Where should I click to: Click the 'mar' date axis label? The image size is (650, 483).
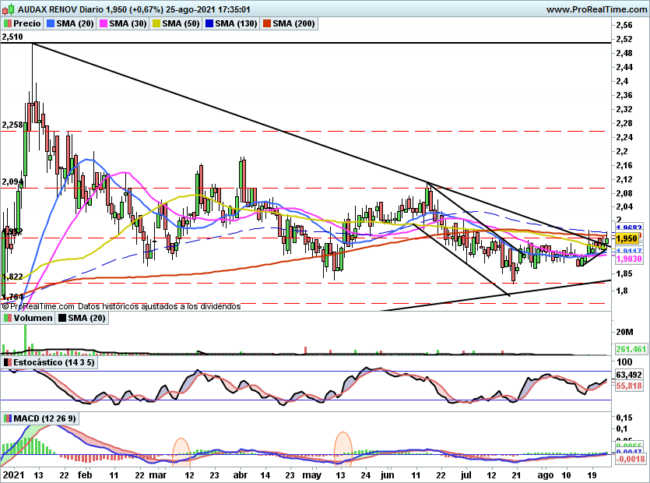[x=158, y=475]
